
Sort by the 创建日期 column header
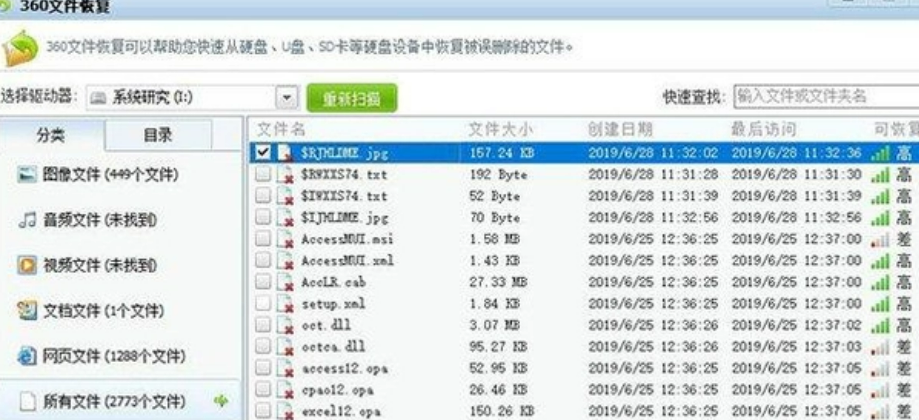click(x=620, y=129)
